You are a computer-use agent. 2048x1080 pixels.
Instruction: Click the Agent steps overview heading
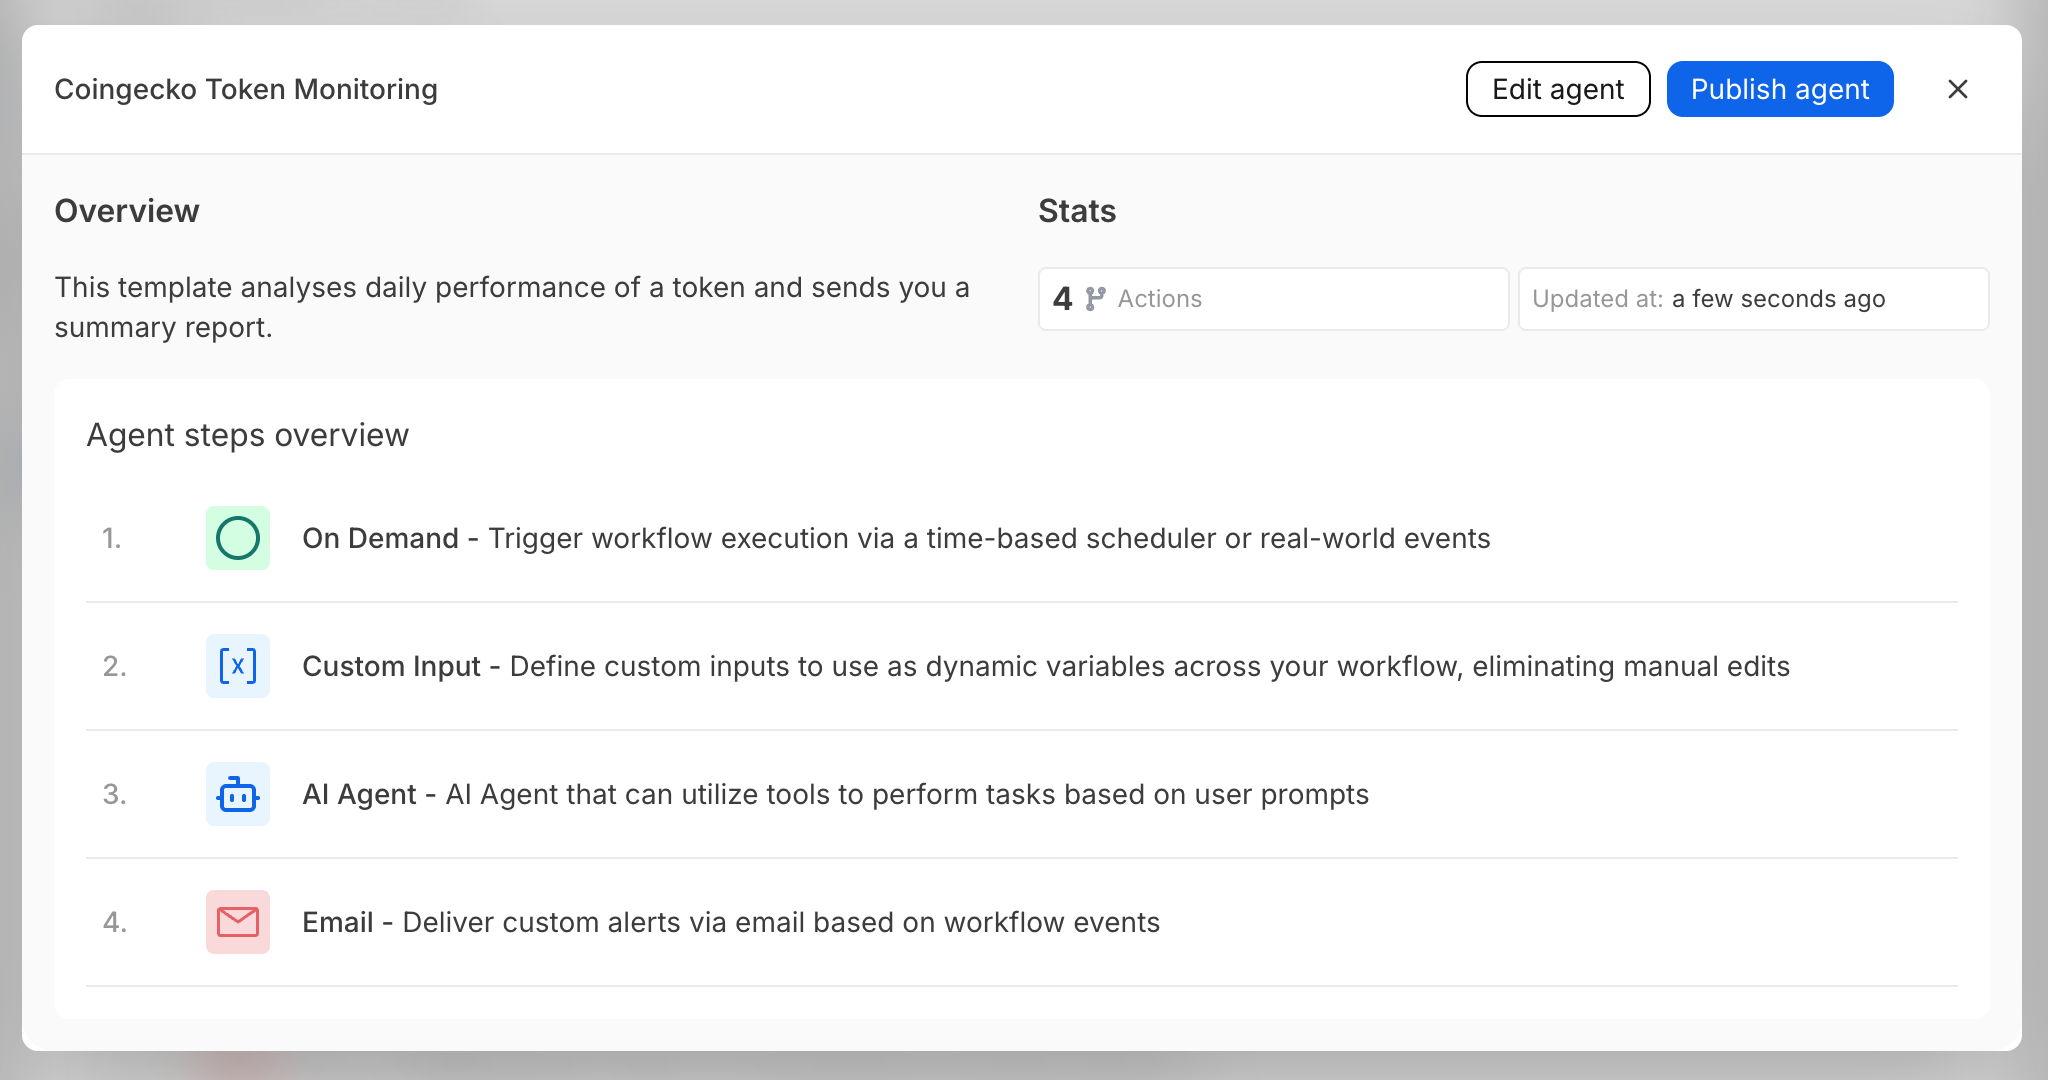pyautogui.click(x=247, y=435)
